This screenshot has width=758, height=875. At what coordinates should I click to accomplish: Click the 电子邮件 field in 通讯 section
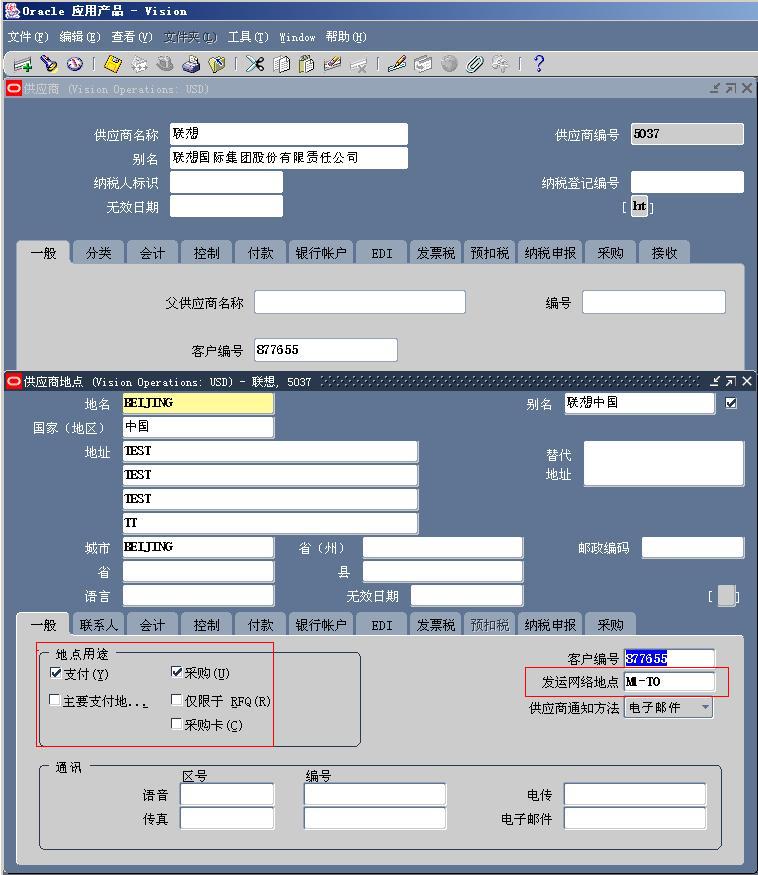[635, 819]
